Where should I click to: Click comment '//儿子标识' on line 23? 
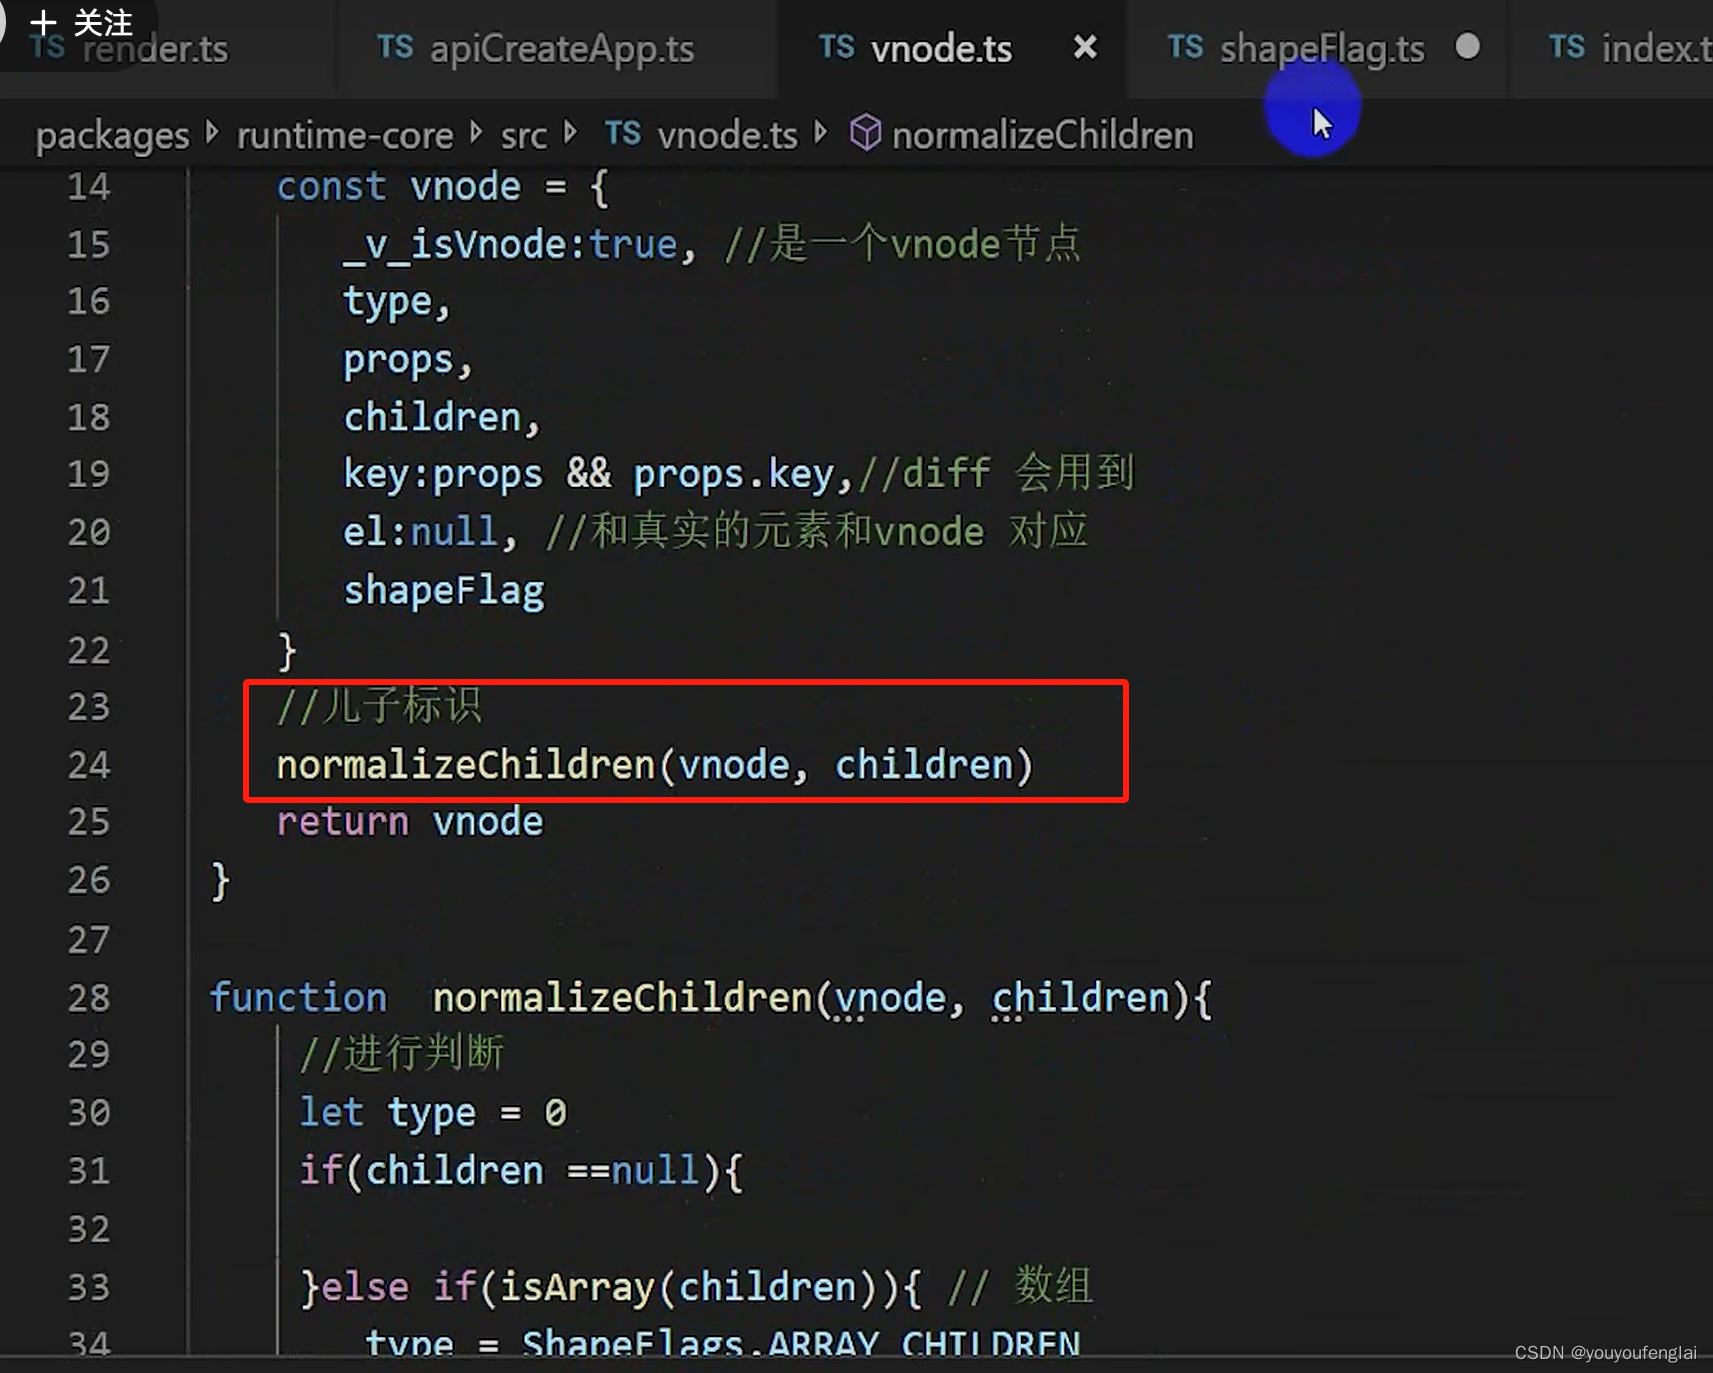(379, 706)
